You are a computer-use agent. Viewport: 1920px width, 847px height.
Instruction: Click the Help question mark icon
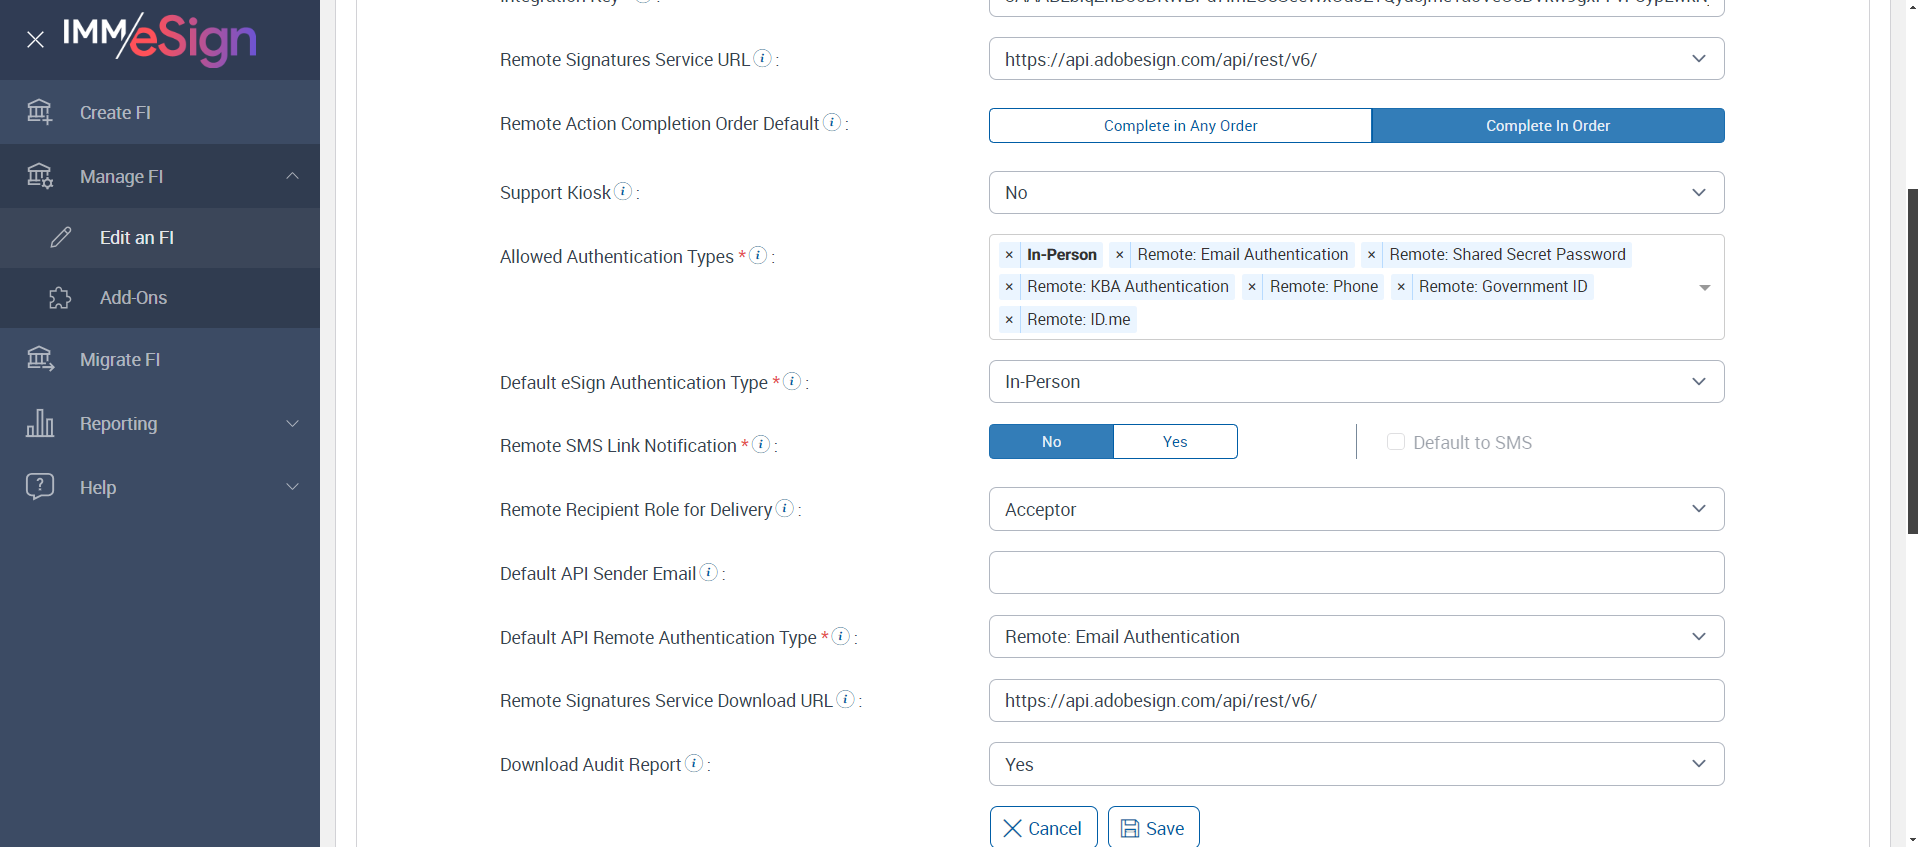click(x=40, y=487)
